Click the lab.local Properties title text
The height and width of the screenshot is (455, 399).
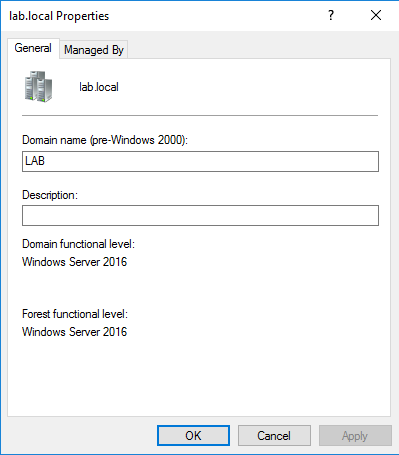(59, 16)
